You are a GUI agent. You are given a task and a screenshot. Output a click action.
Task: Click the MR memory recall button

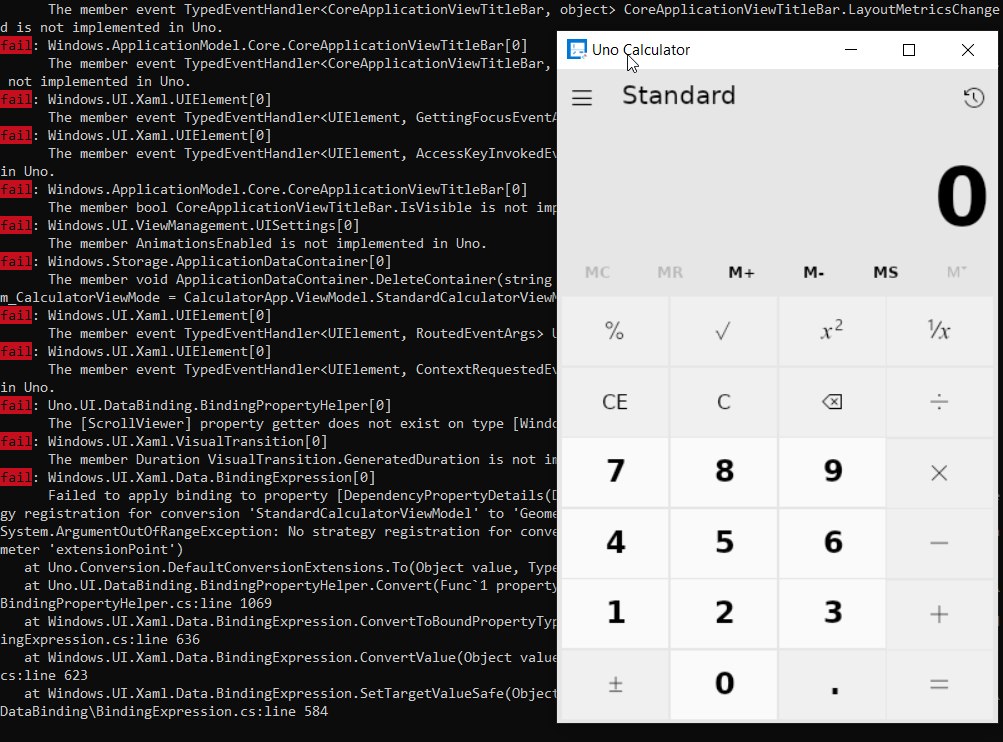click(670, 272)
